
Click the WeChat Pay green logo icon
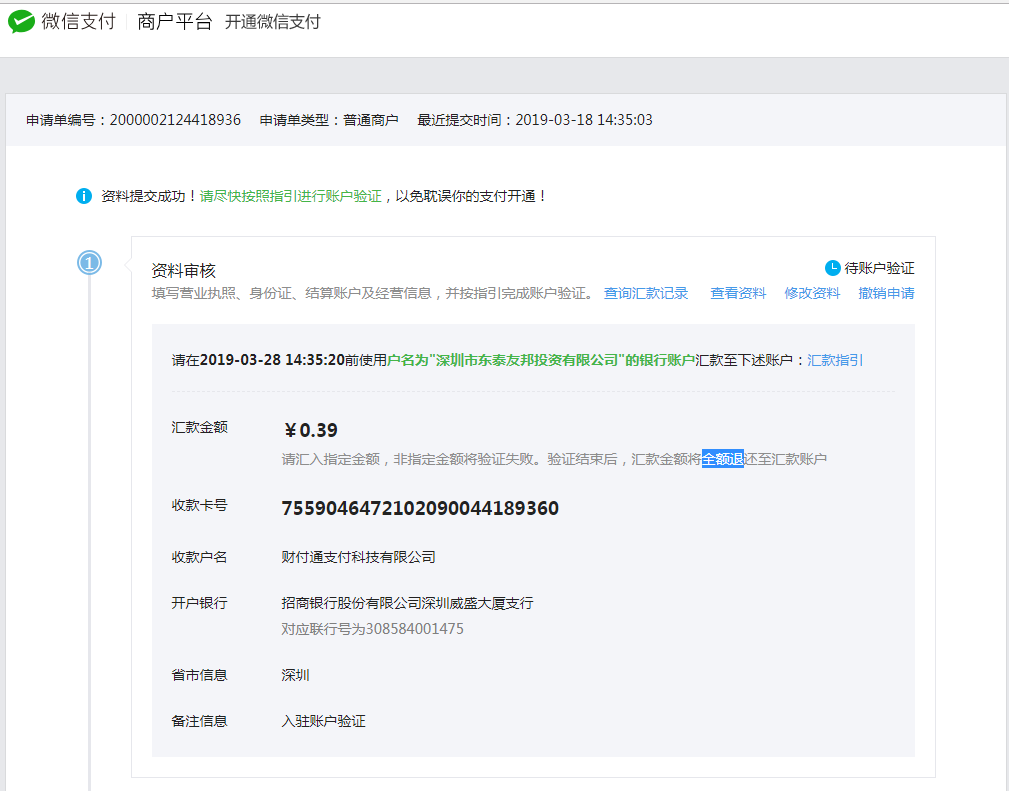(x=21, y=21)
